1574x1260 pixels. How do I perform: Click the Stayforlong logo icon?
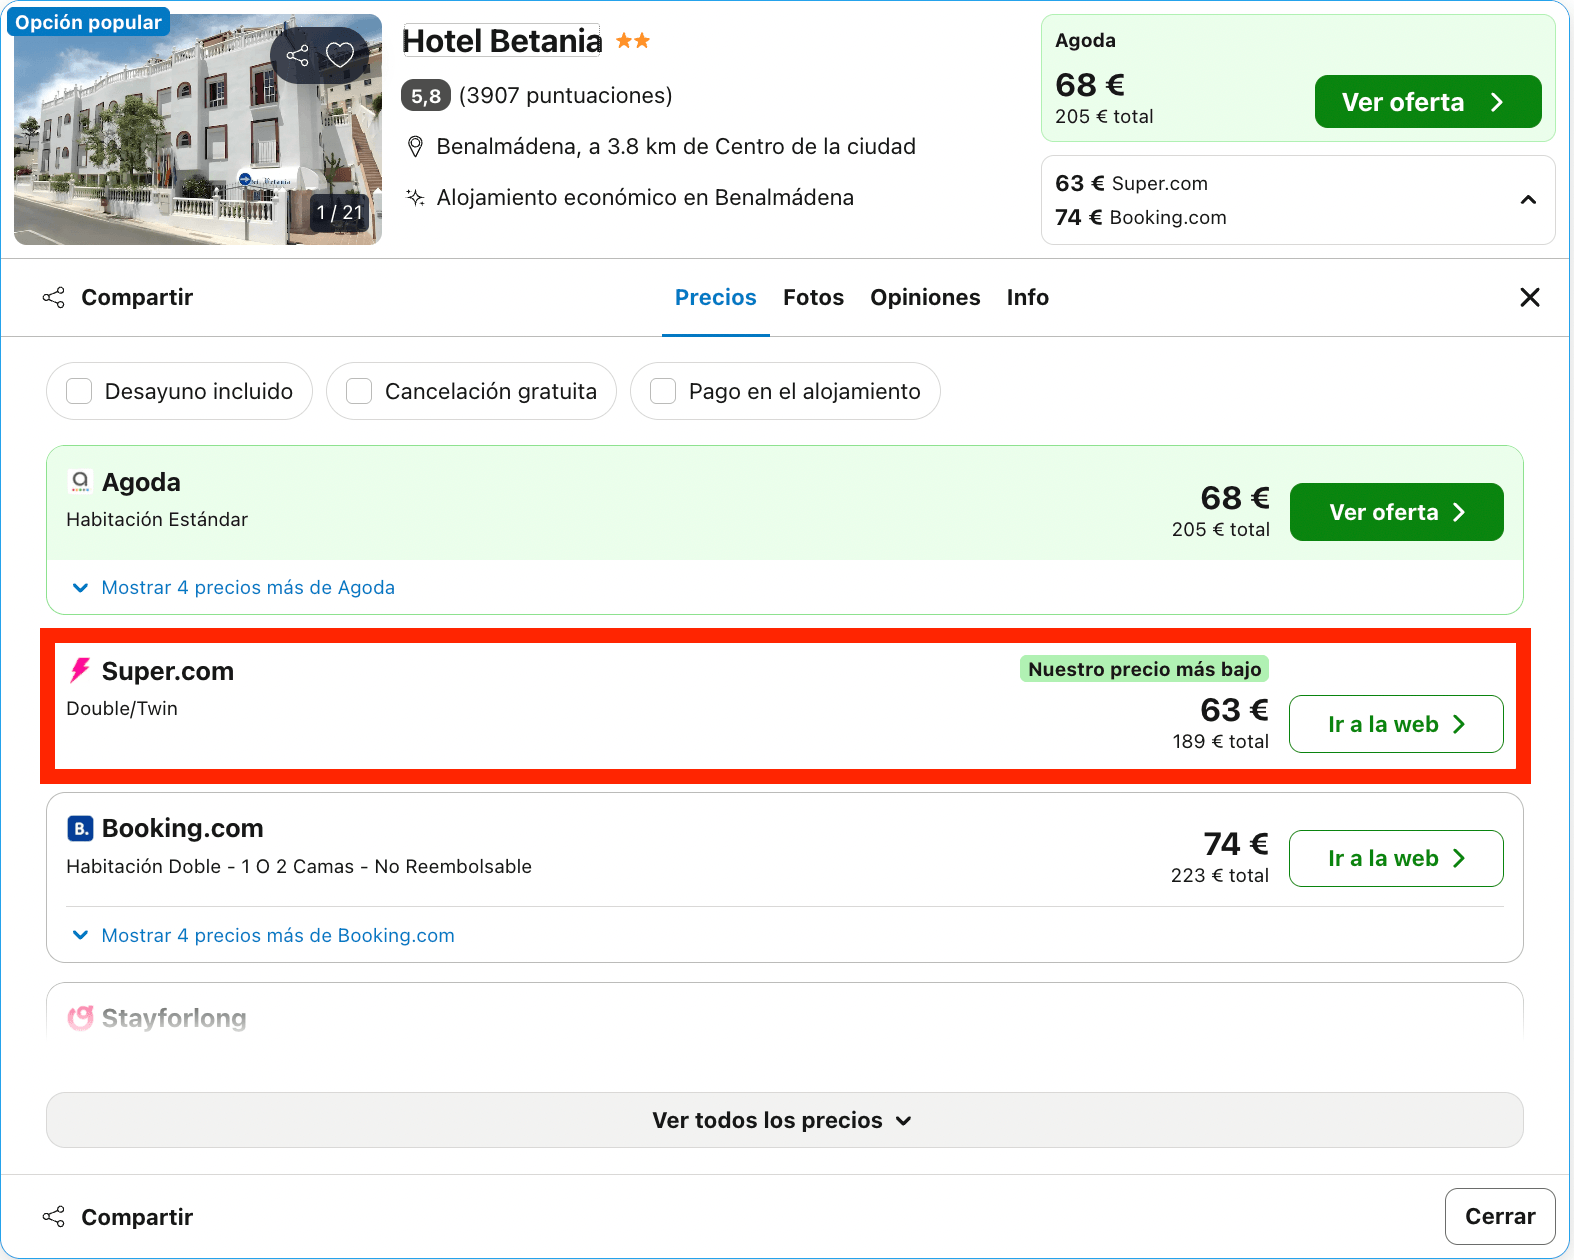pyautogui.click(x=80, y=1018)
